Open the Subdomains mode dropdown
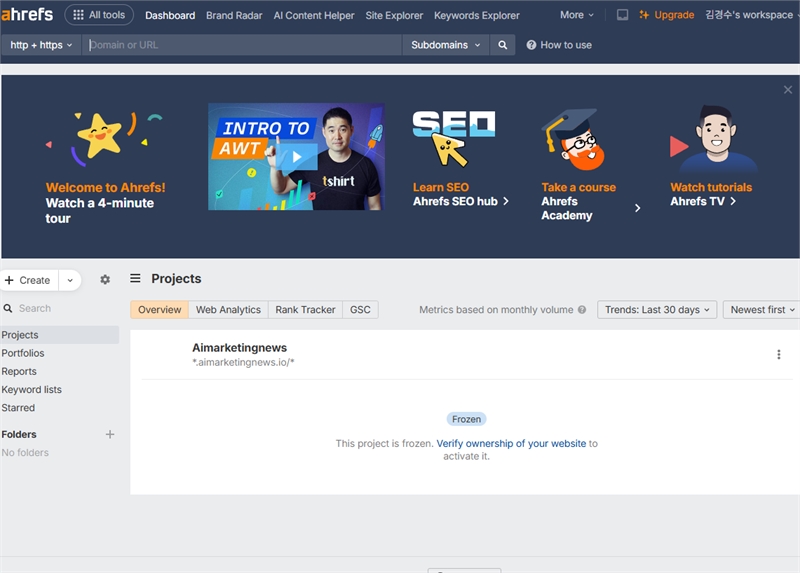 446,45
